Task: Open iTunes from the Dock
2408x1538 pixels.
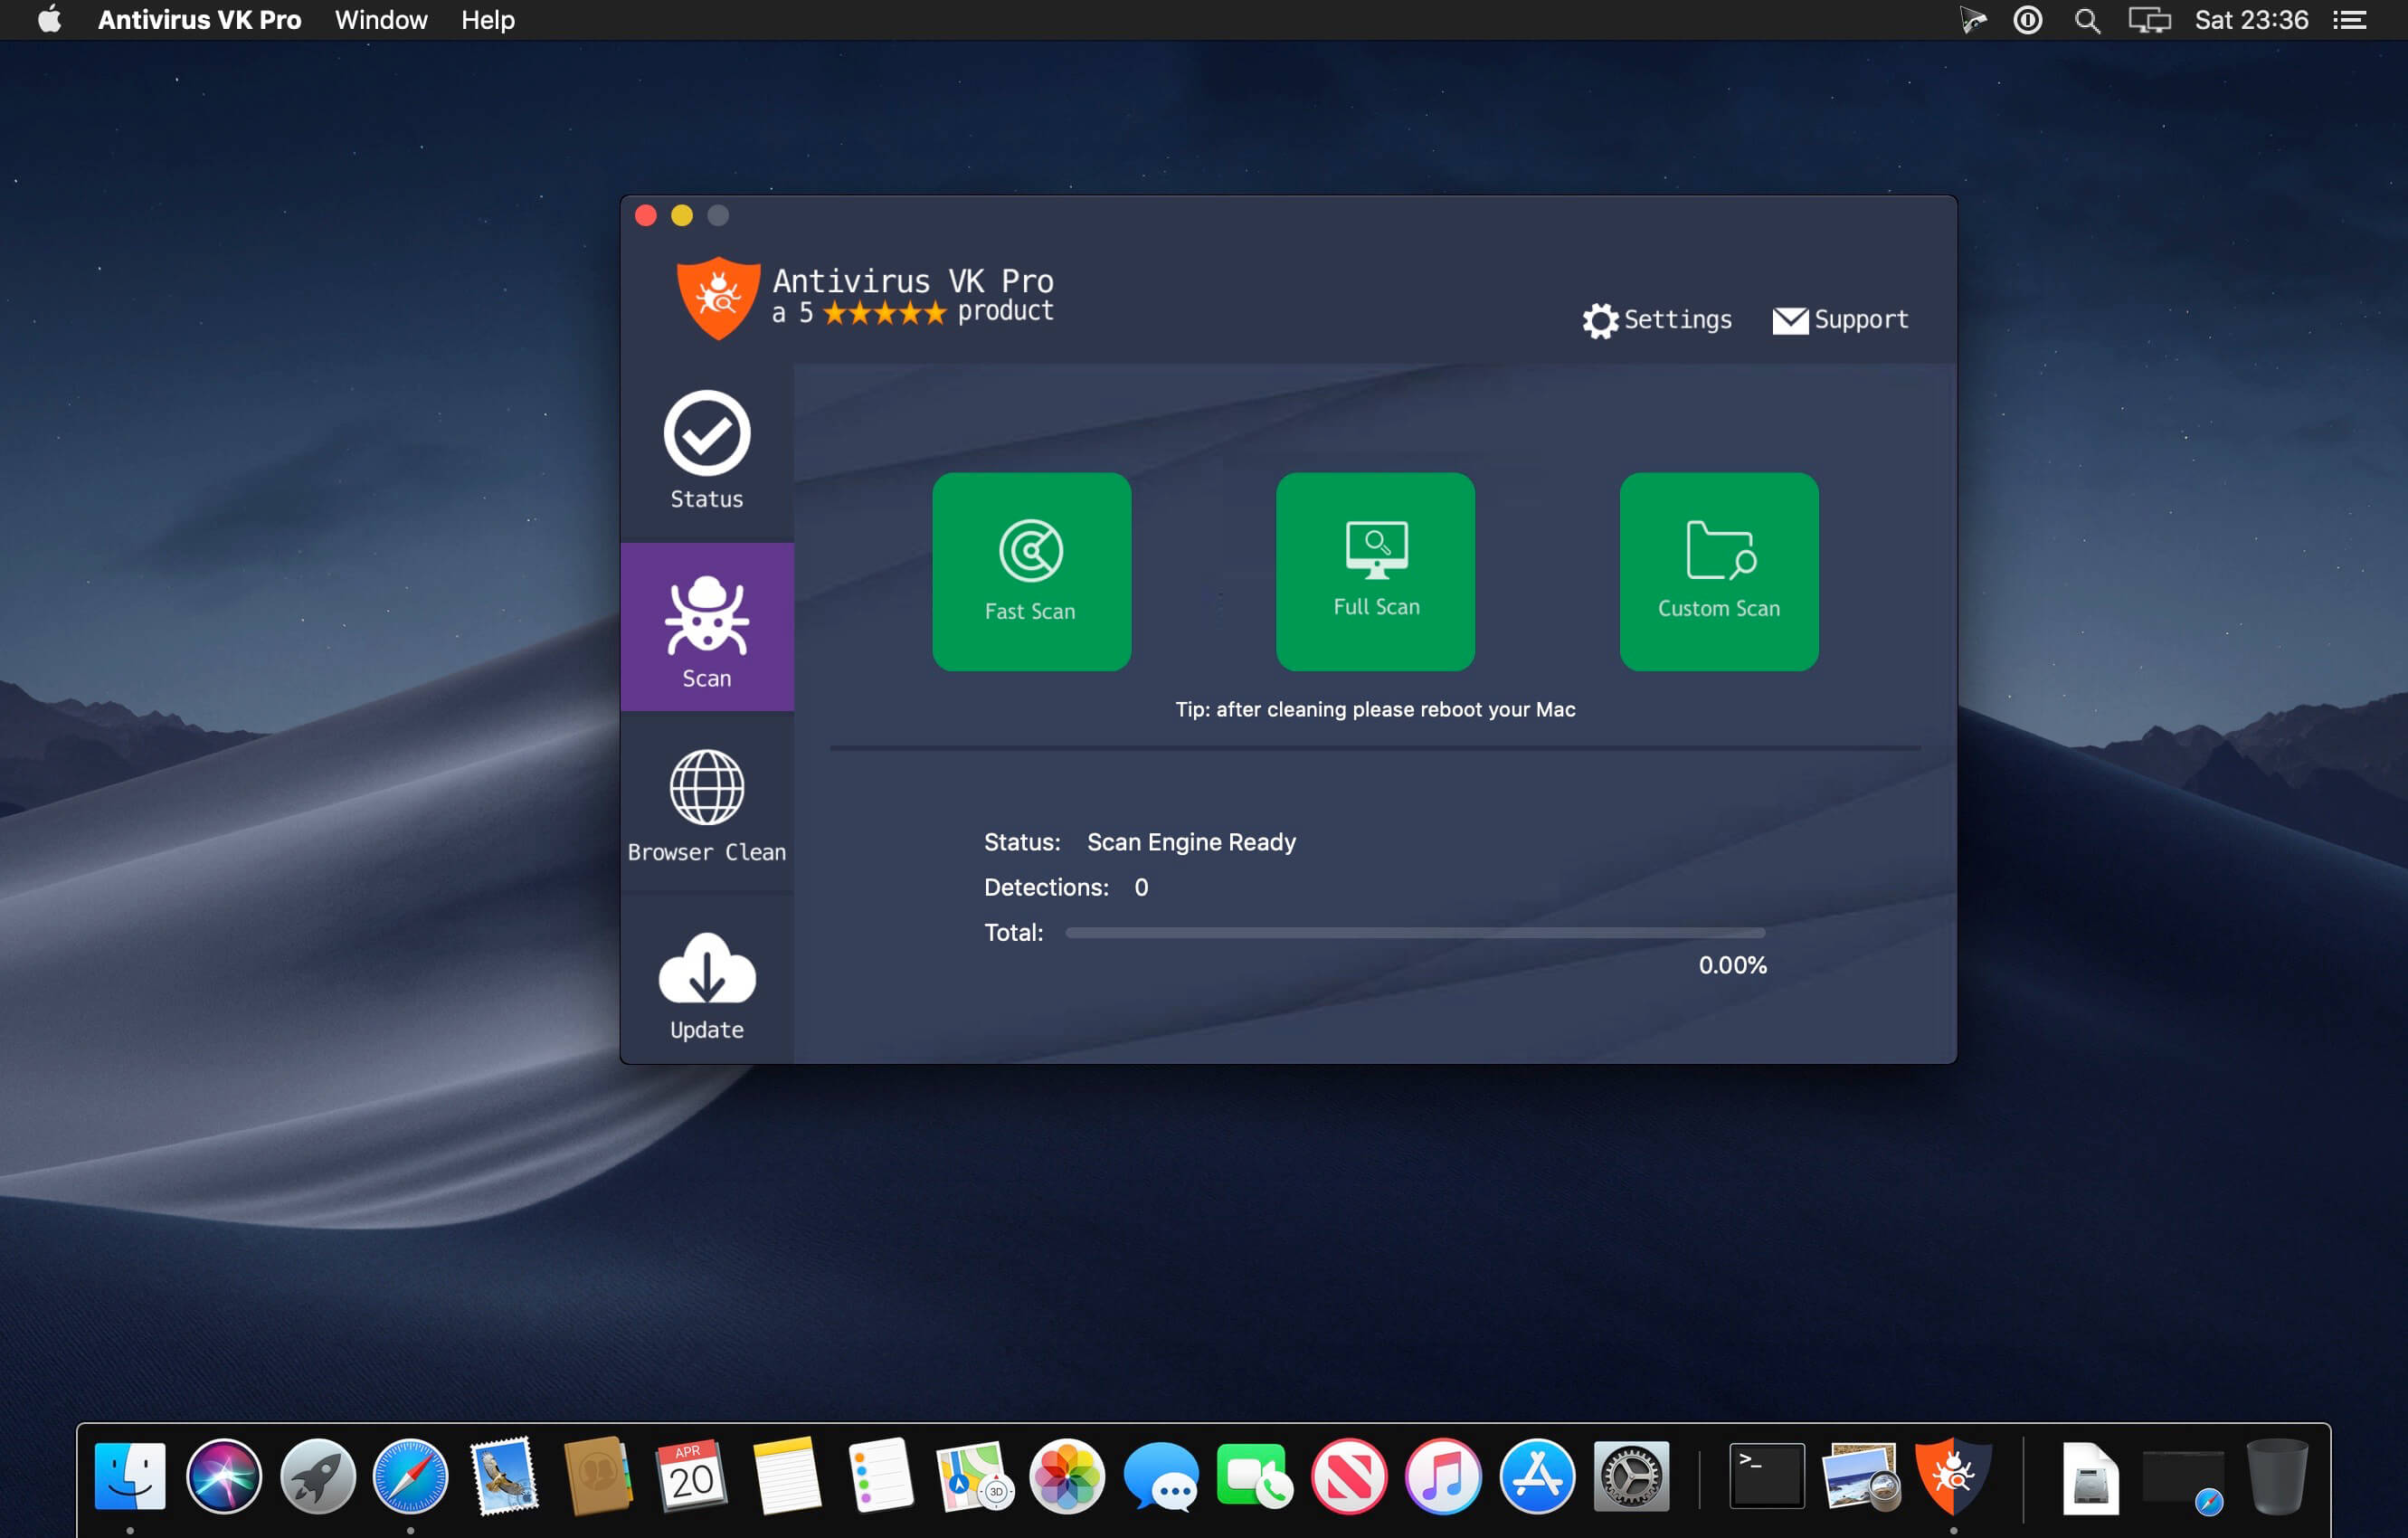Action: coord(1443,1476)
